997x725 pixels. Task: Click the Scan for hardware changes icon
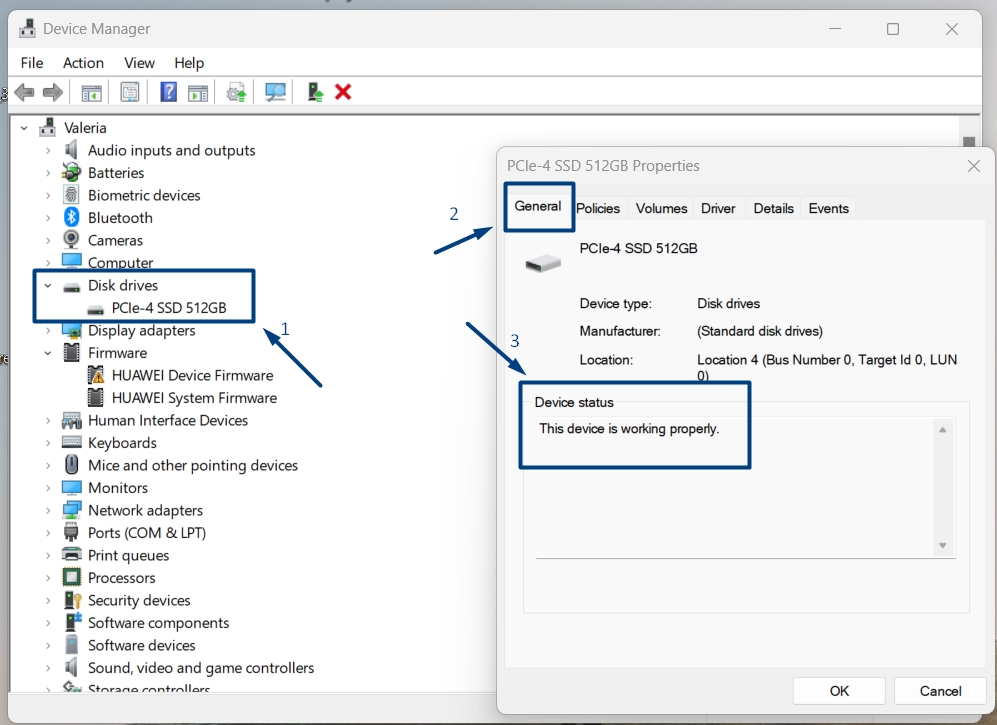point(274,92)
